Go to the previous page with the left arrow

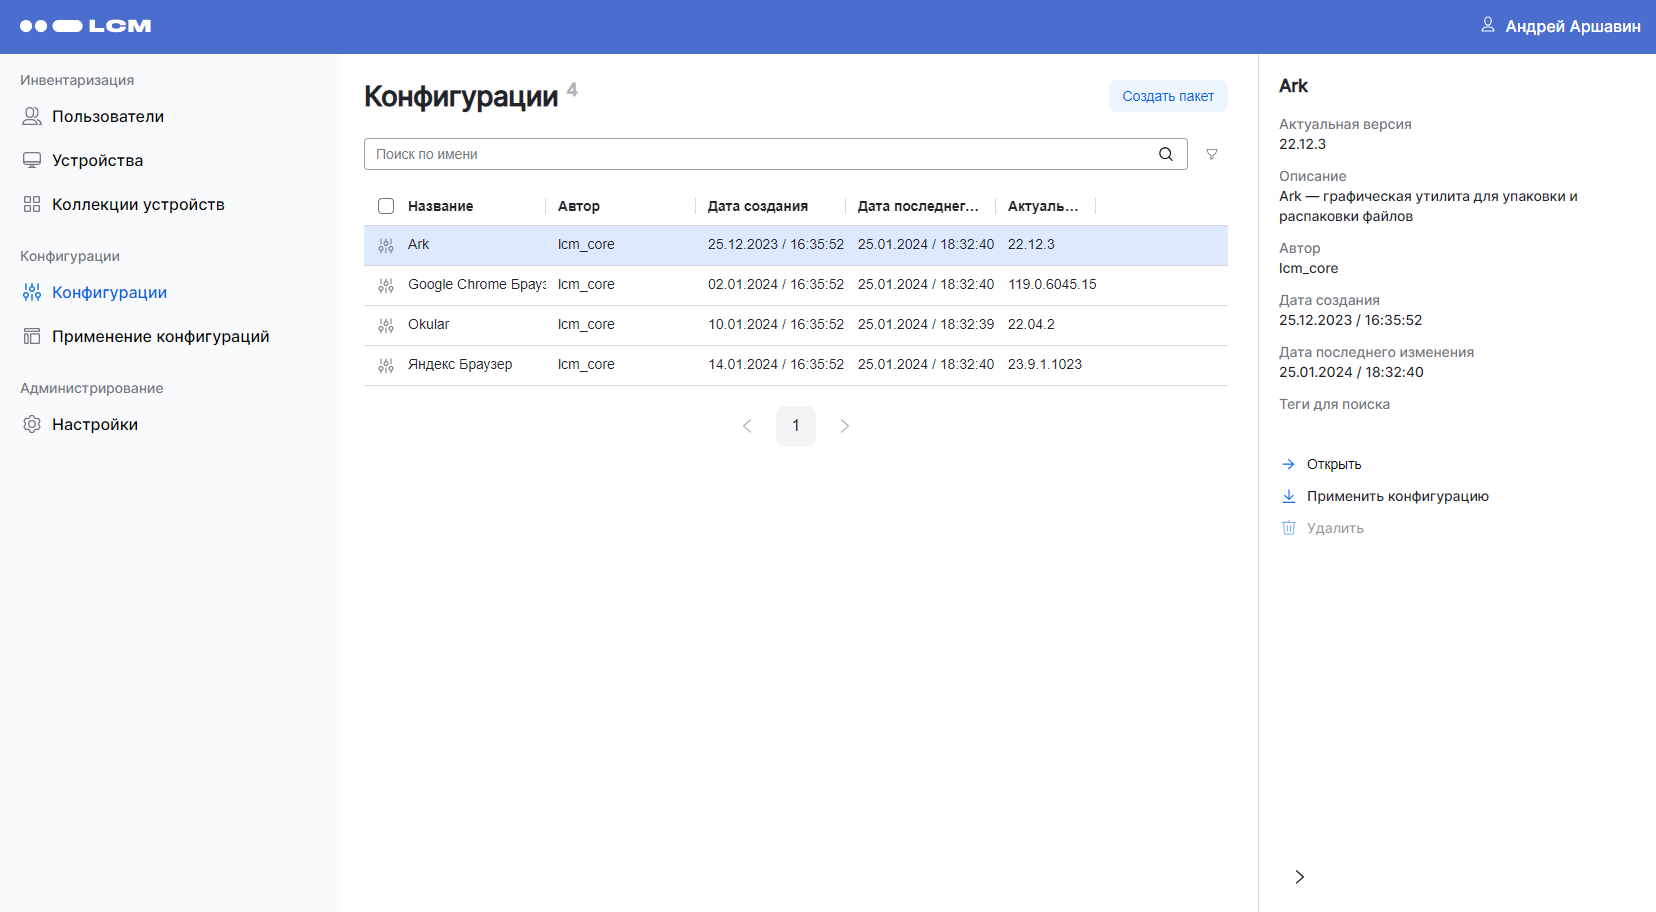(x=747, y=426)
